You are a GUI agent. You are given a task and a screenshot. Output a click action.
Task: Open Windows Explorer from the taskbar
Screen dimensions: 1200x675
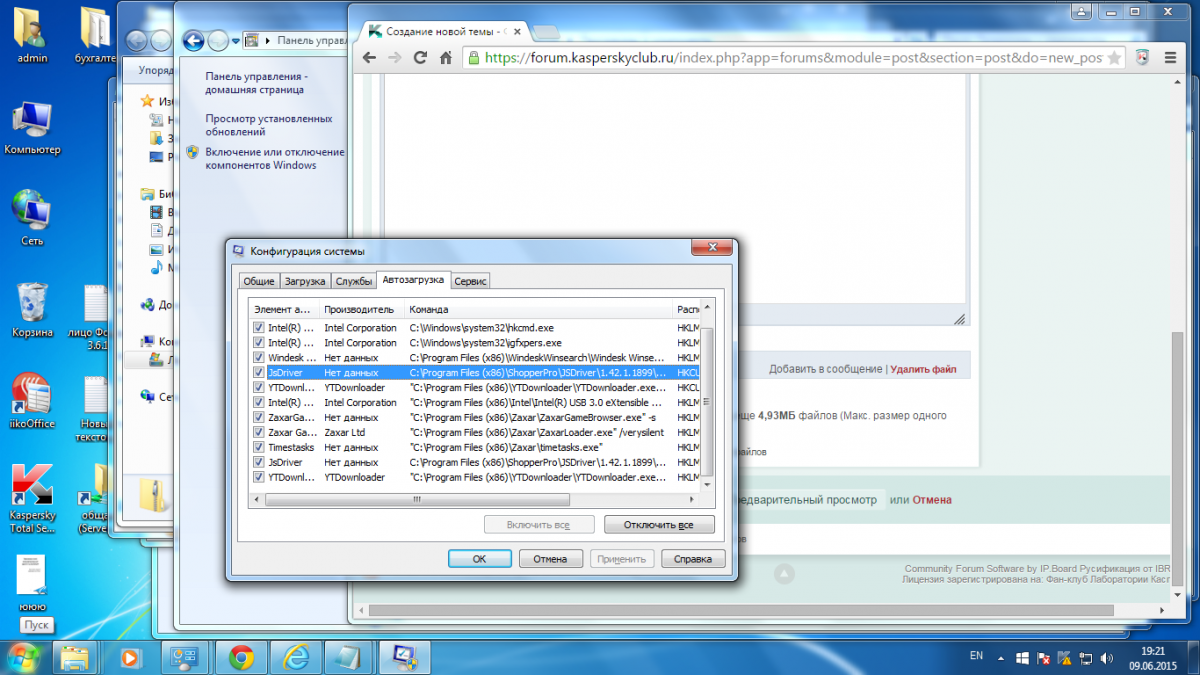pos(76,657)
